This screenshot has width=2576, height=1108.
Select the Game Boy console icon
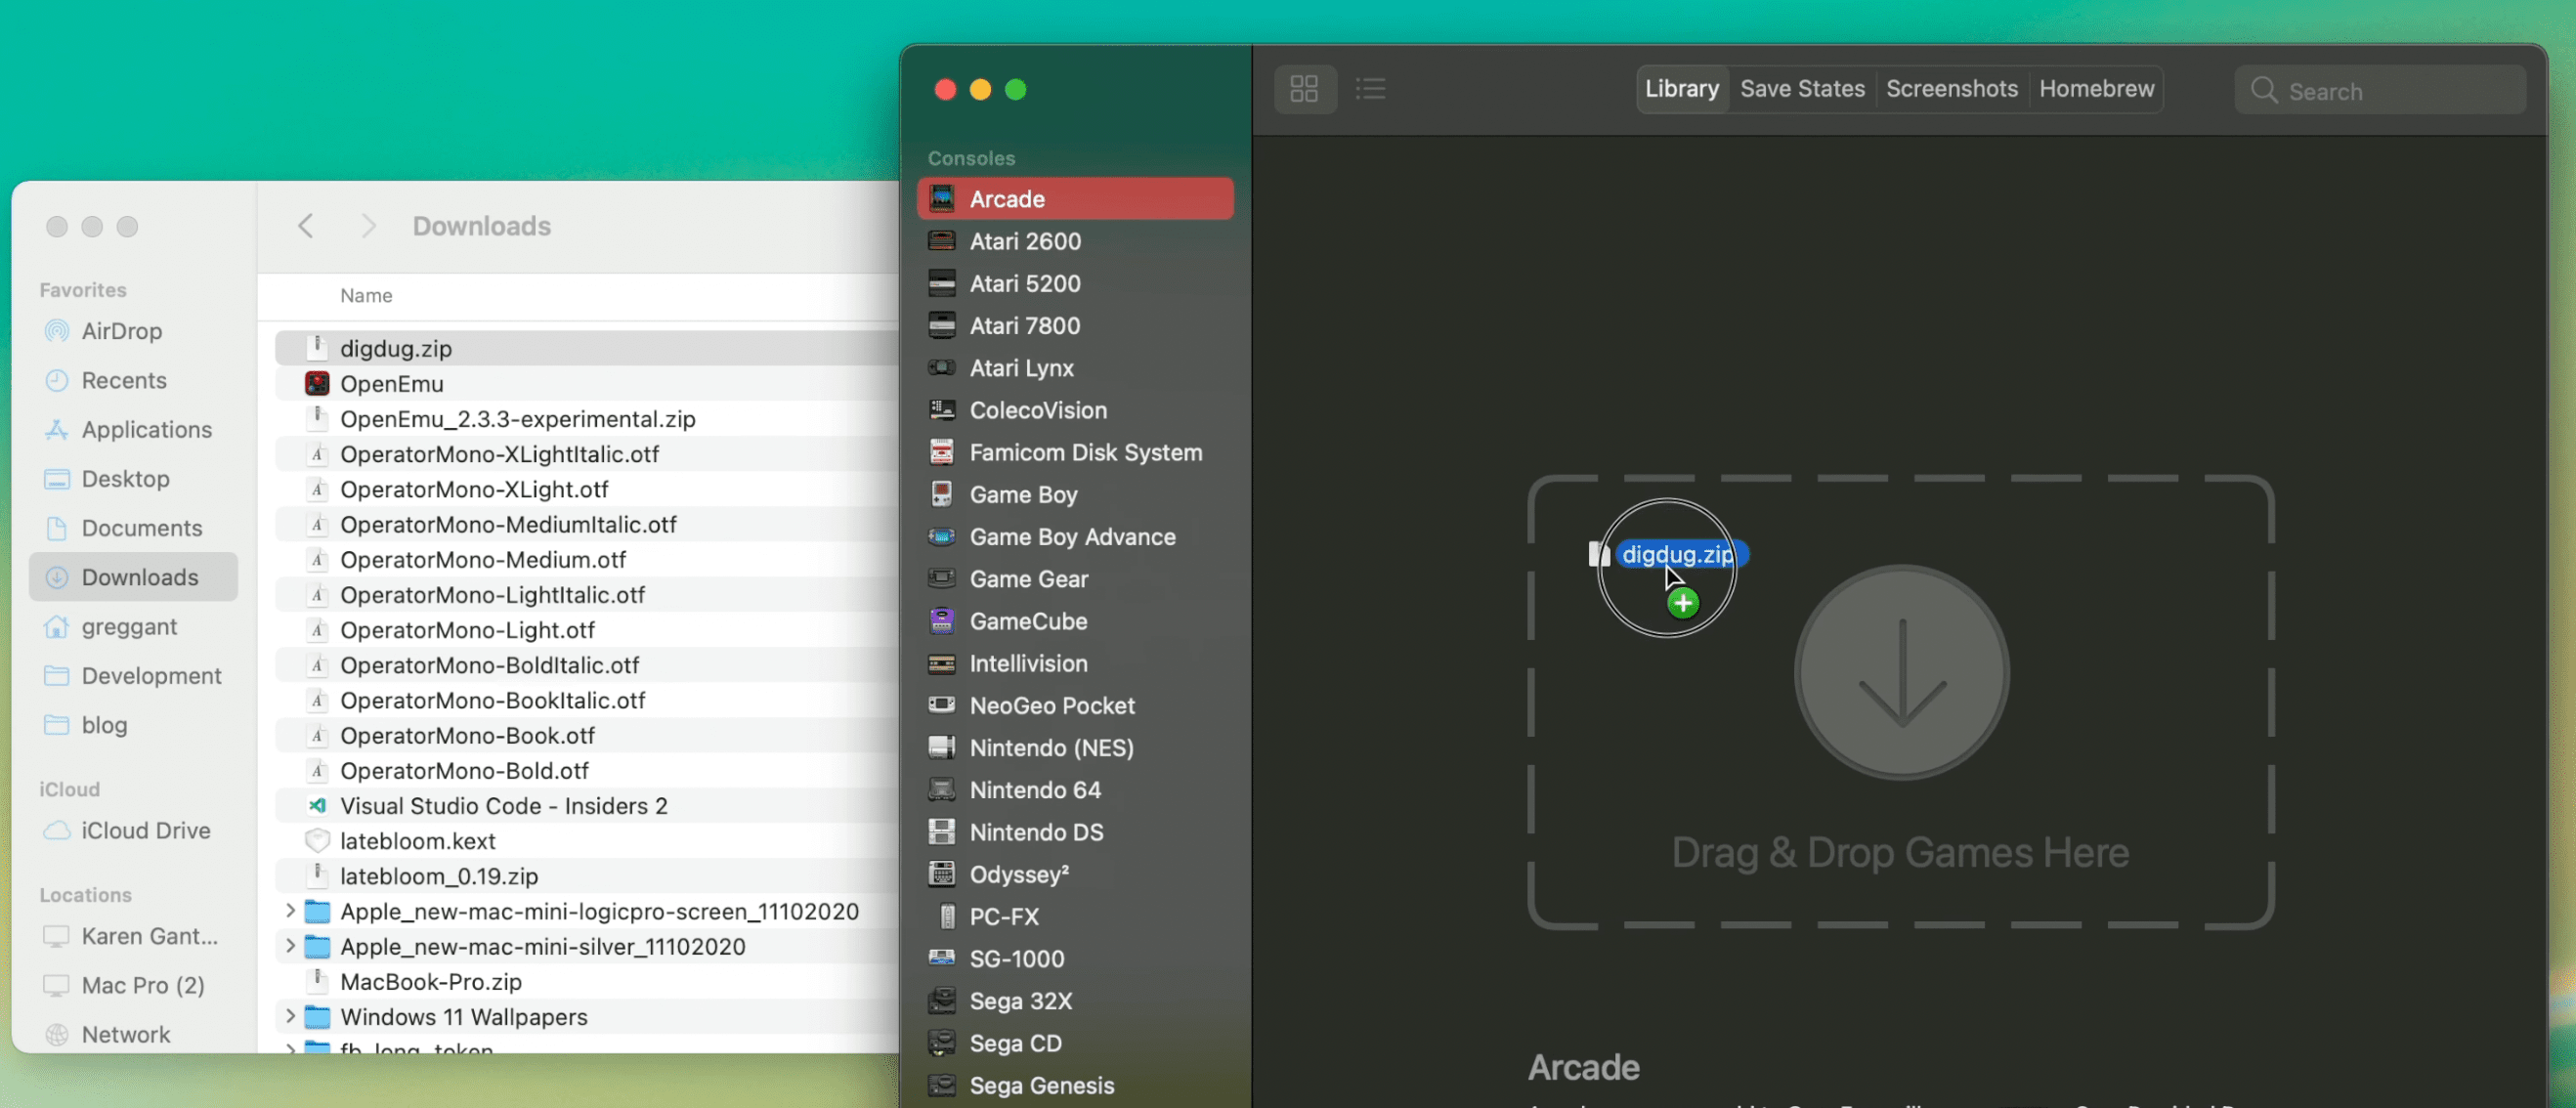pyautogui.click(x=943, y=495)
